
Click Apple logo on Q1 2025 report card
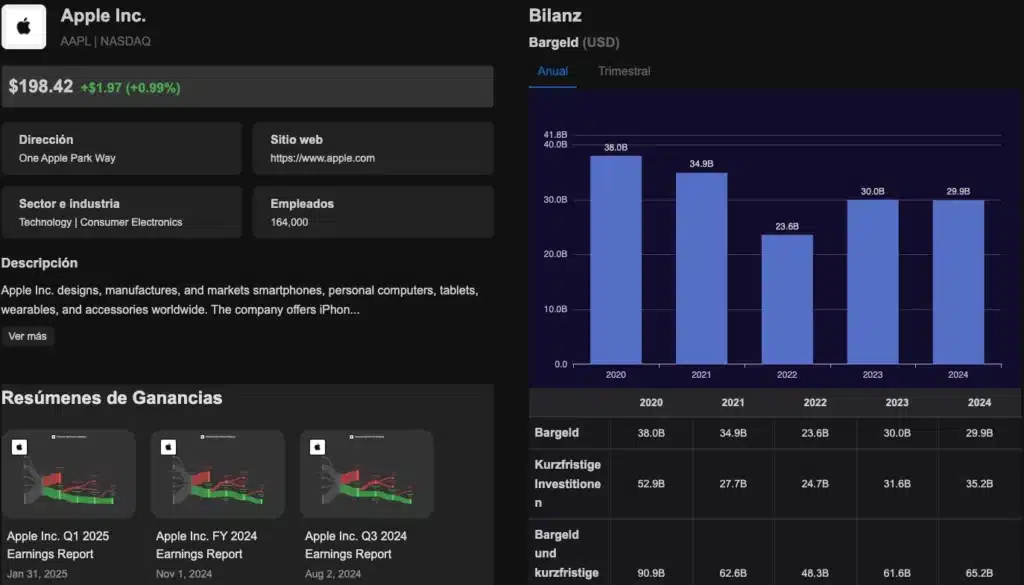click(20, 447)
